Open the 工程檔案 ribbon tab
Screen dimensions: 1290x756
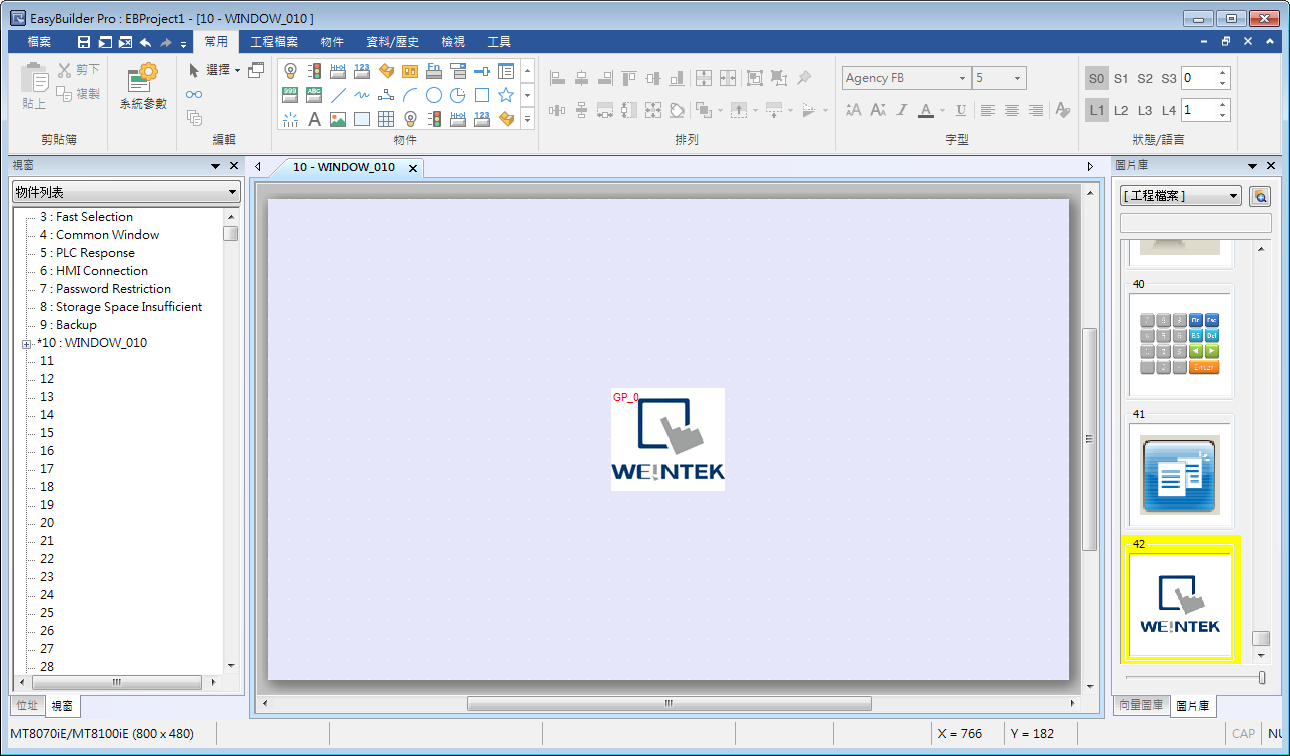(x=274, y=42)
